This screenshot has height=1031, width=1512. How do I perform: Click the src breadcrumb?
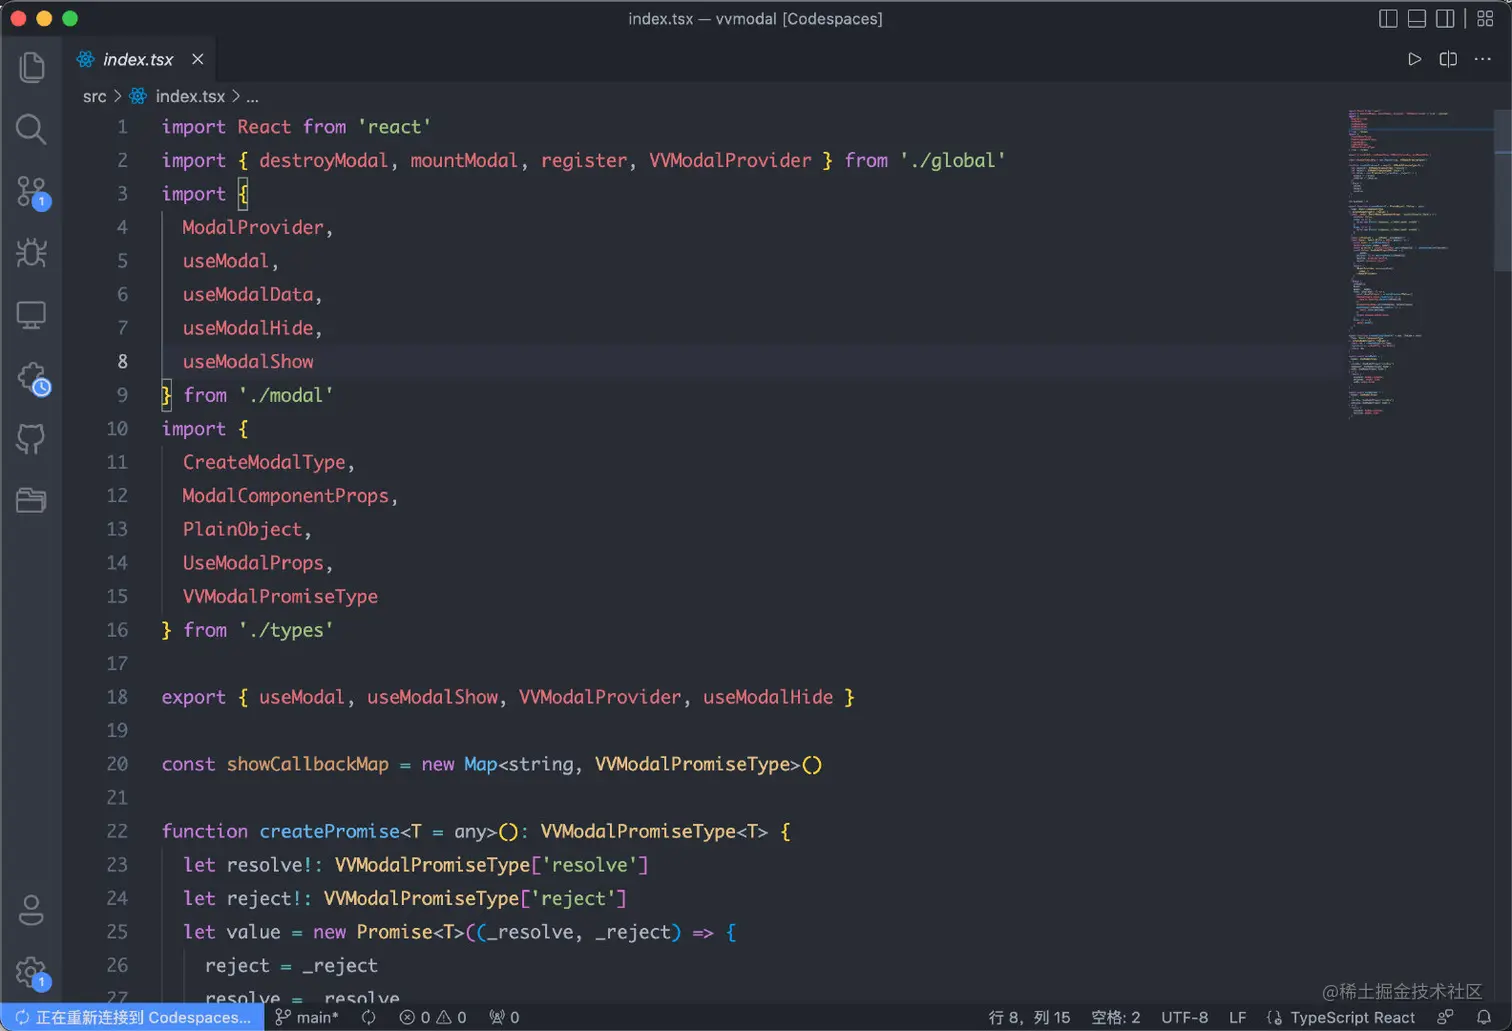(94, 96)
